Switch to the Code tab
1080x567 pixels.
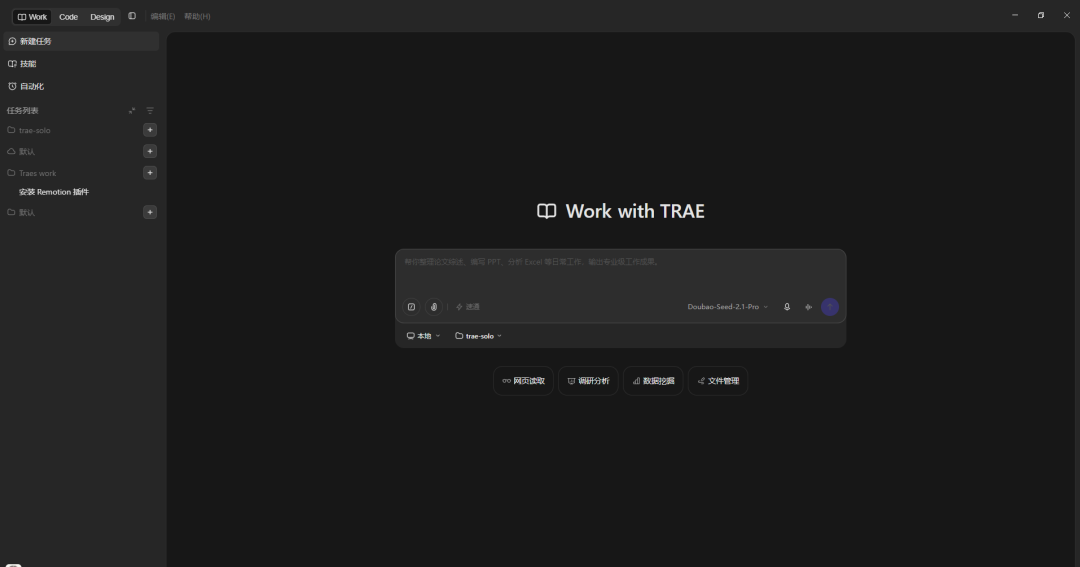coord(68,17)
